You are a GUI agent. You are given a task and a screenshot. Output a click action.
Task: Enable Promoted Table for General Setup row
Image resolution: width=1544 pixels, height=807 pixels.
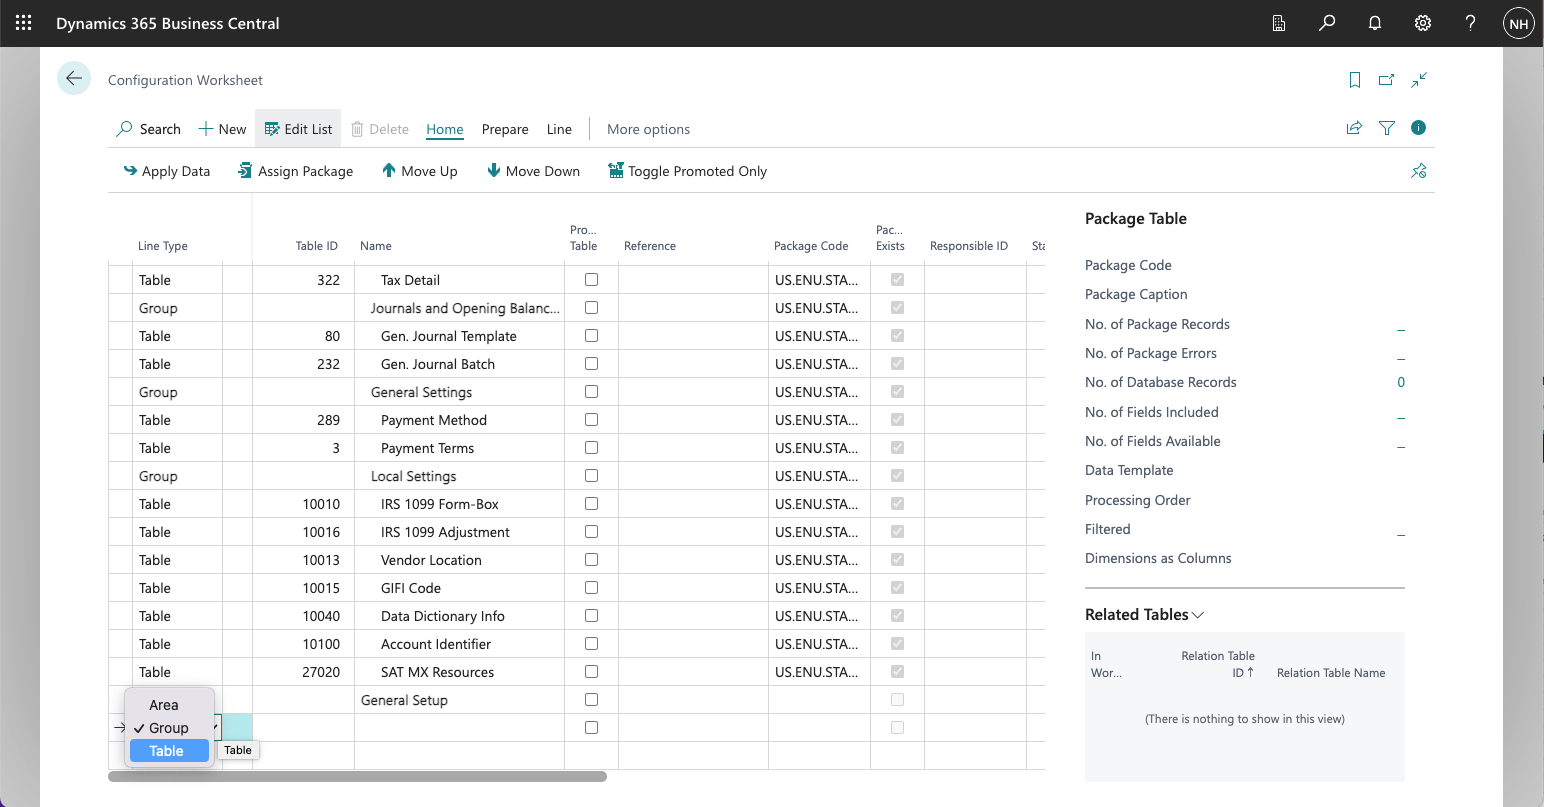tap(591, 700)
